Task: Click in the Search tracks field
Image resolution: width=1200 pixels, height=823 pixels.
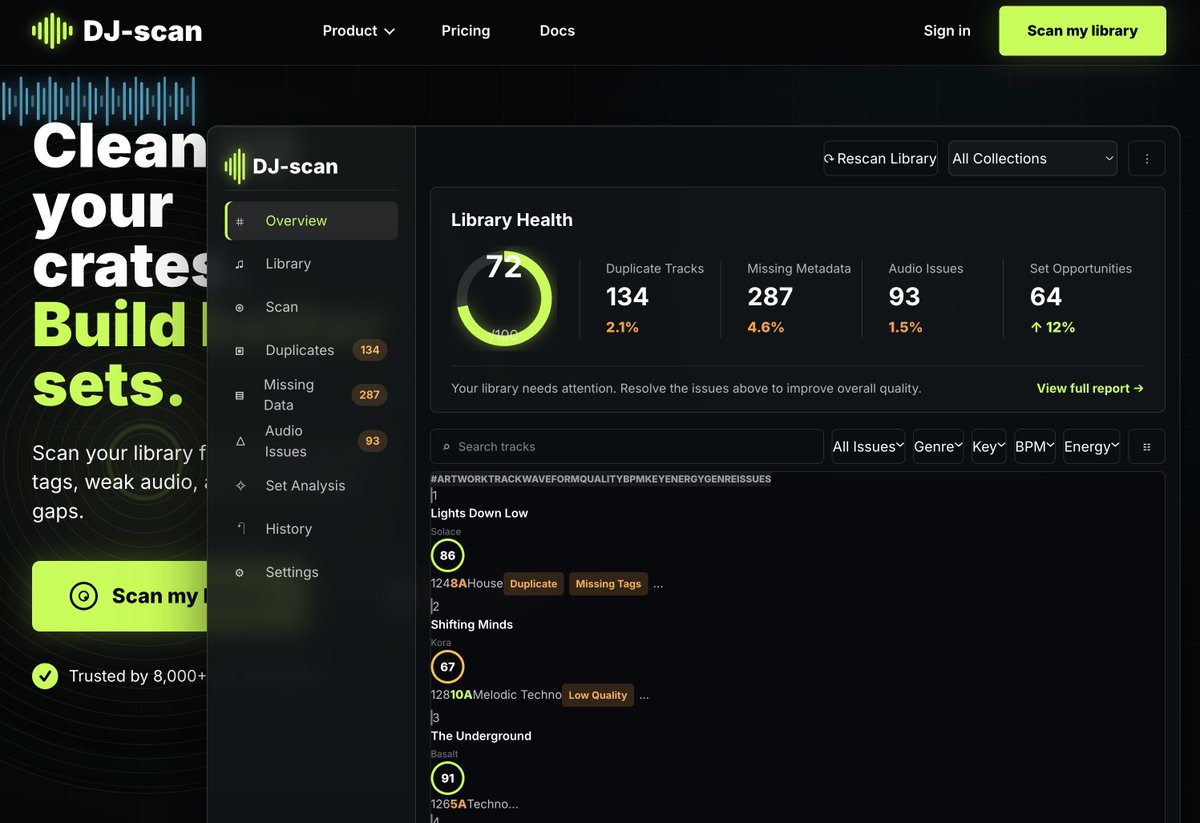Action: (x=627, y=447)
